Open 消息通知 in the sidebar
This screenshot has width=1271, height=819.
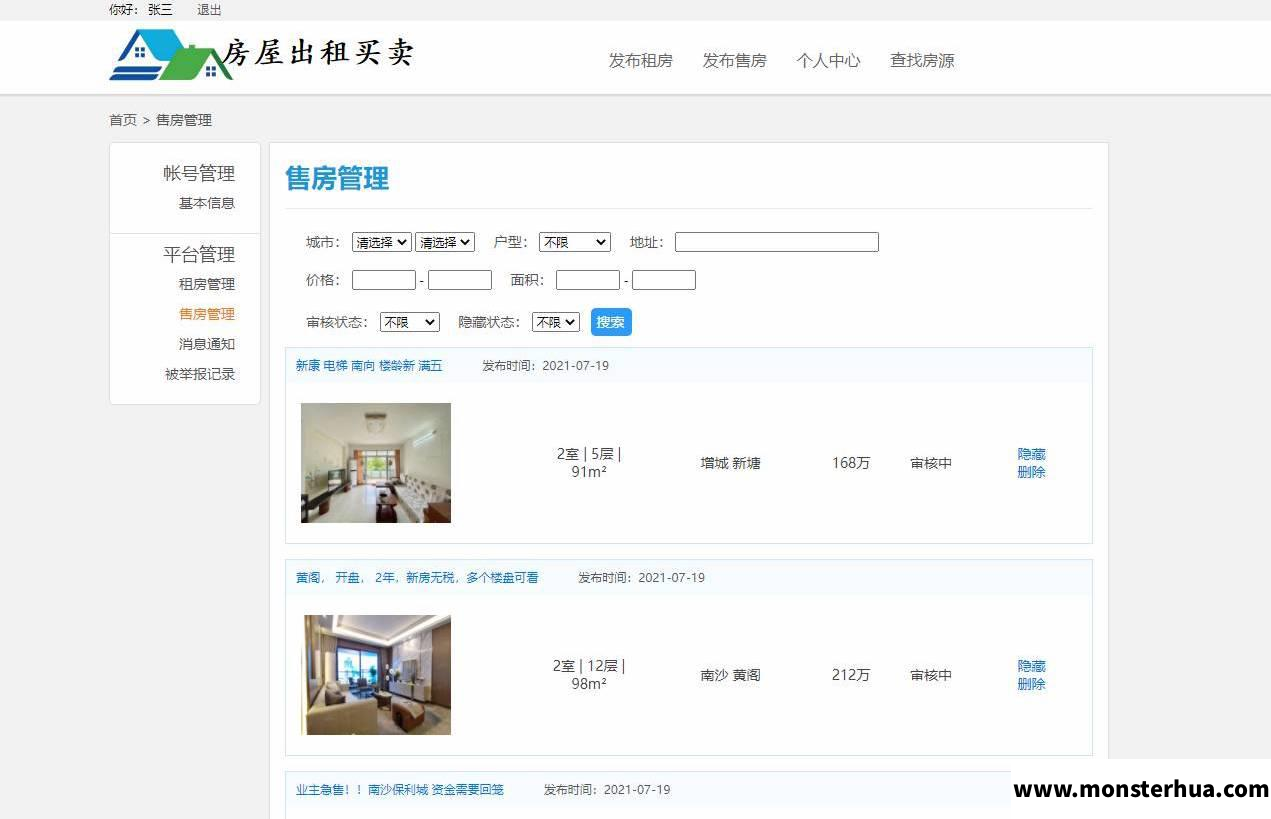[207, 344]
